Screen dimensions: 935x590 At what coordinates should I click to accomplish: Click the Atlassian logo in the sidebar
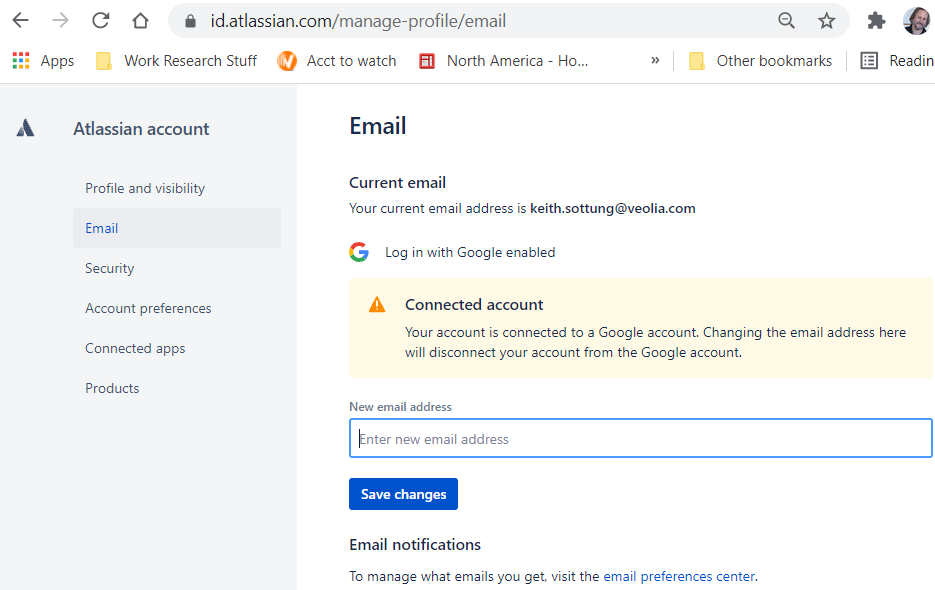[25, 128]
